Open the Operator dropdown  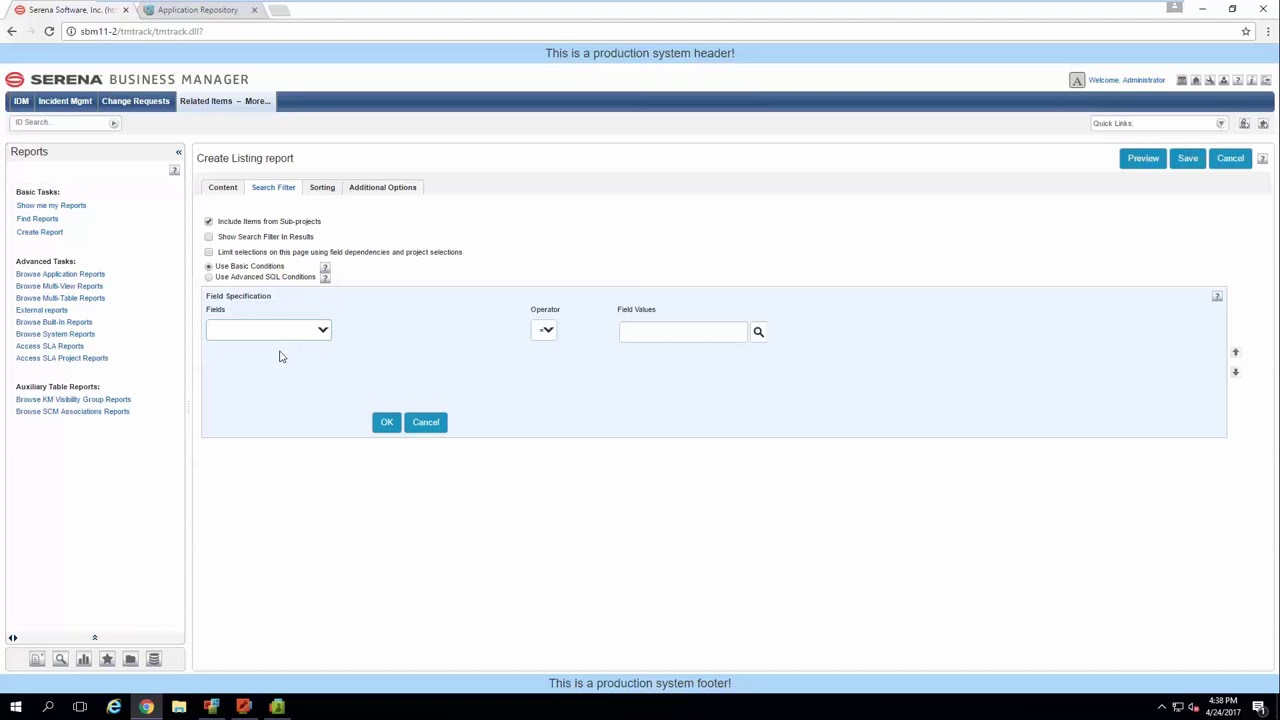544,330
